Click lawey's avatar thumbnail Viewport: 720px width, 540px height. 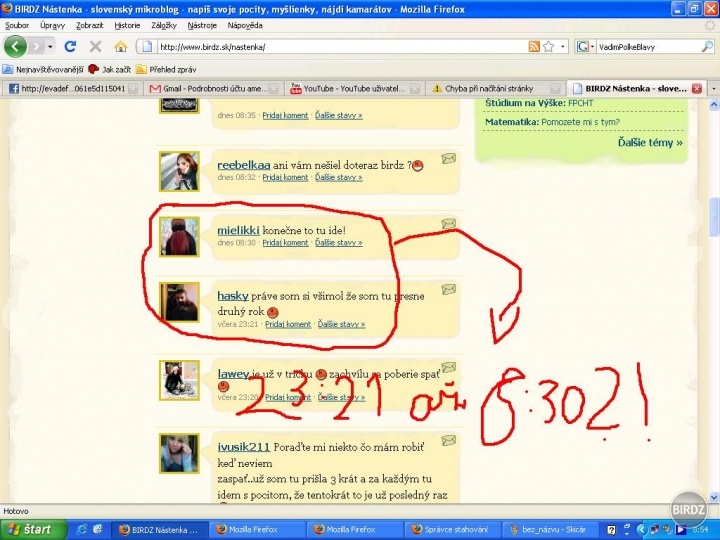tap(179, 380)
